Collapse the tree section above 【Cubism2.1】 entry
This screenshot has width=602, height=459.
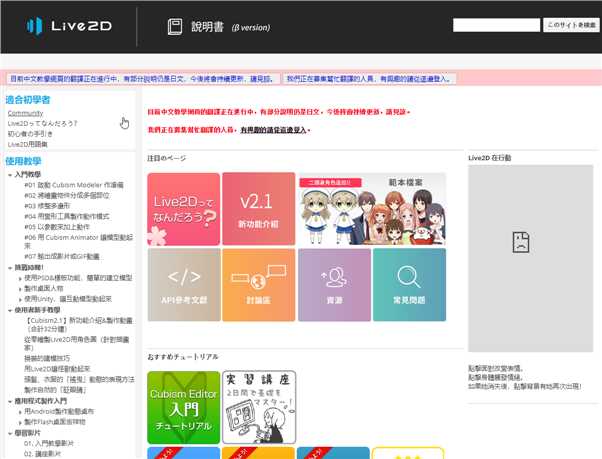[10, 310]
